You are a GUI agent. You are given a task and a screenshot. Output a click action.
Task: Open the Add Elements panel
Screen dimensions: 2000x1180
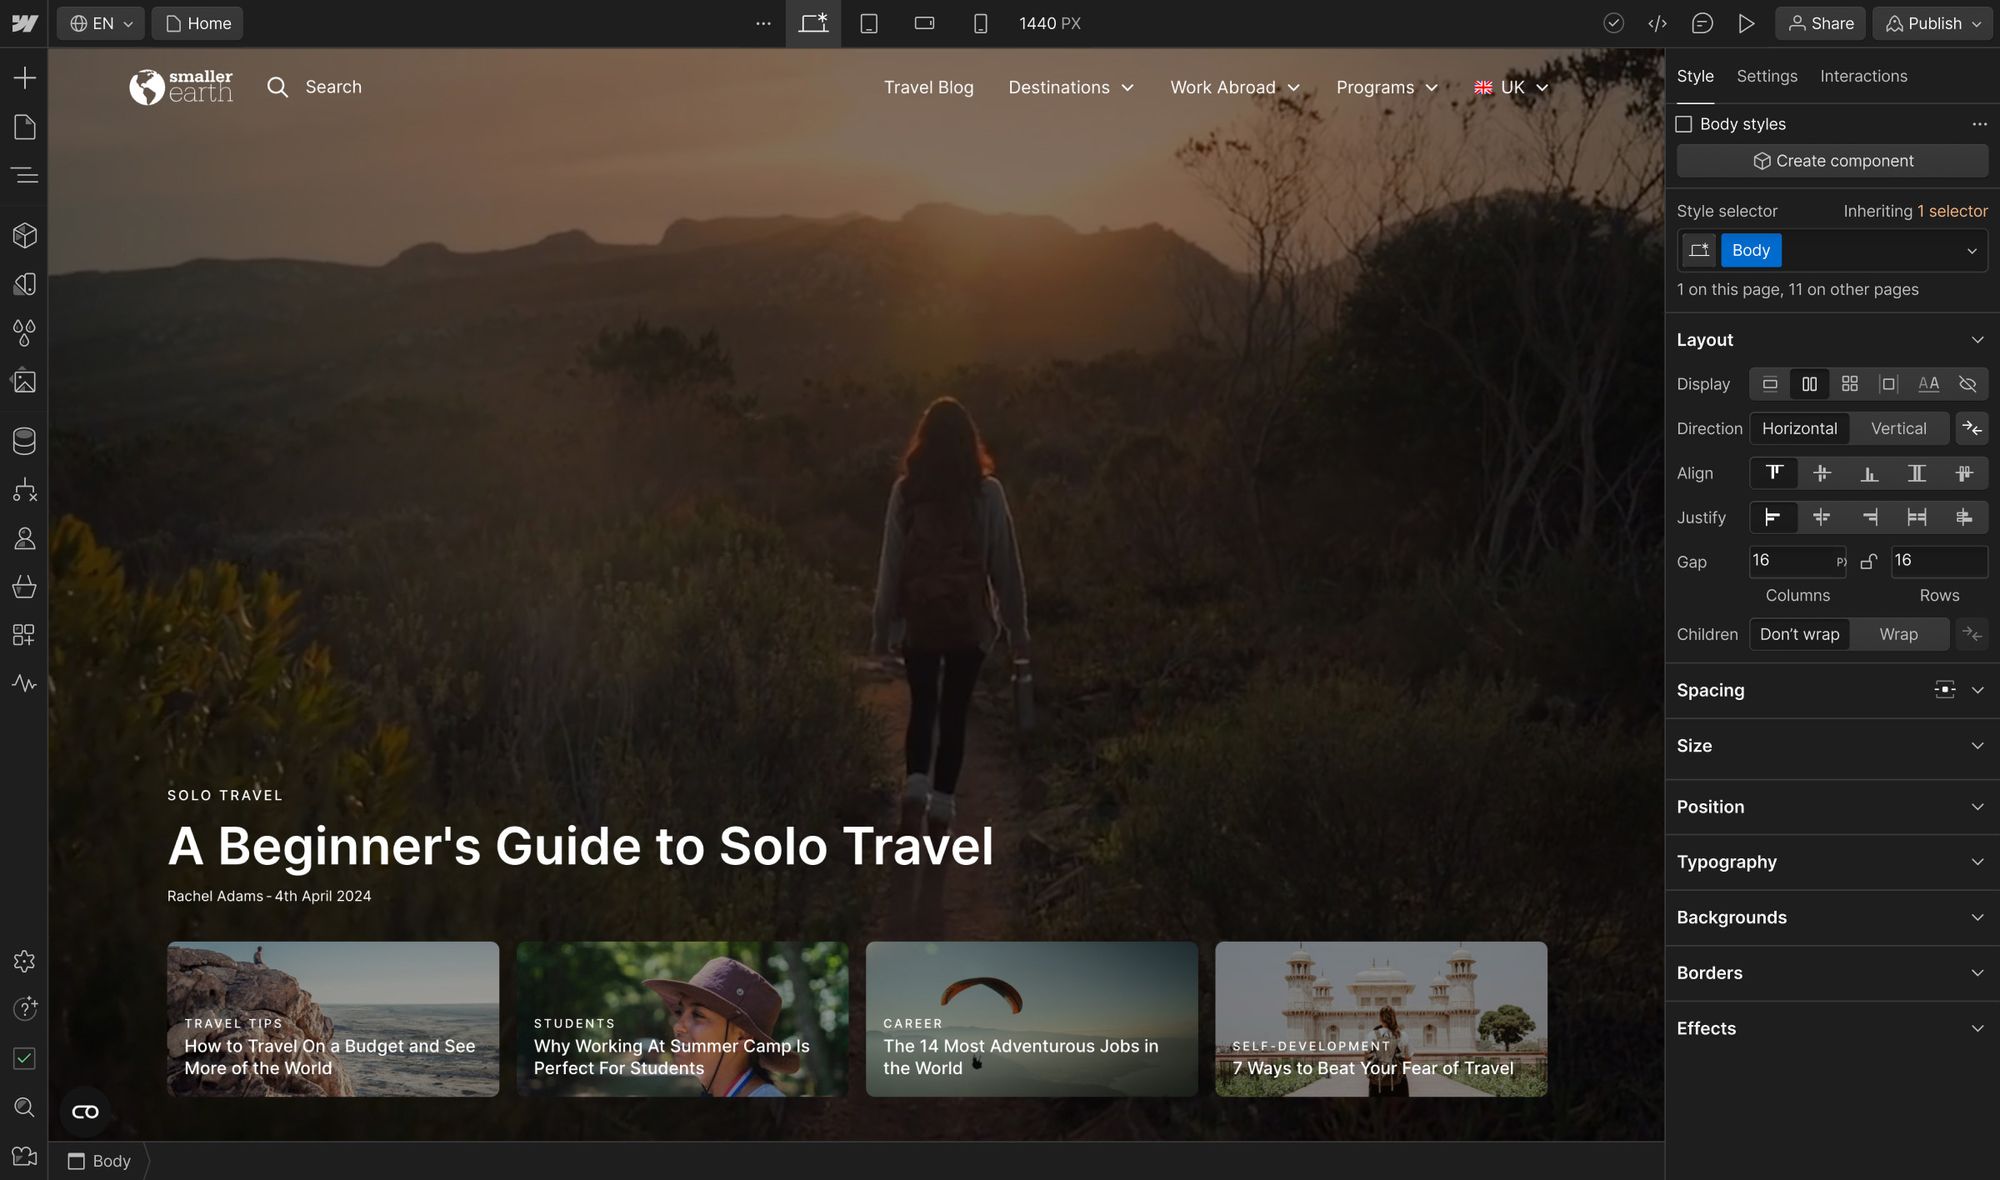click(x=23, y=76)
